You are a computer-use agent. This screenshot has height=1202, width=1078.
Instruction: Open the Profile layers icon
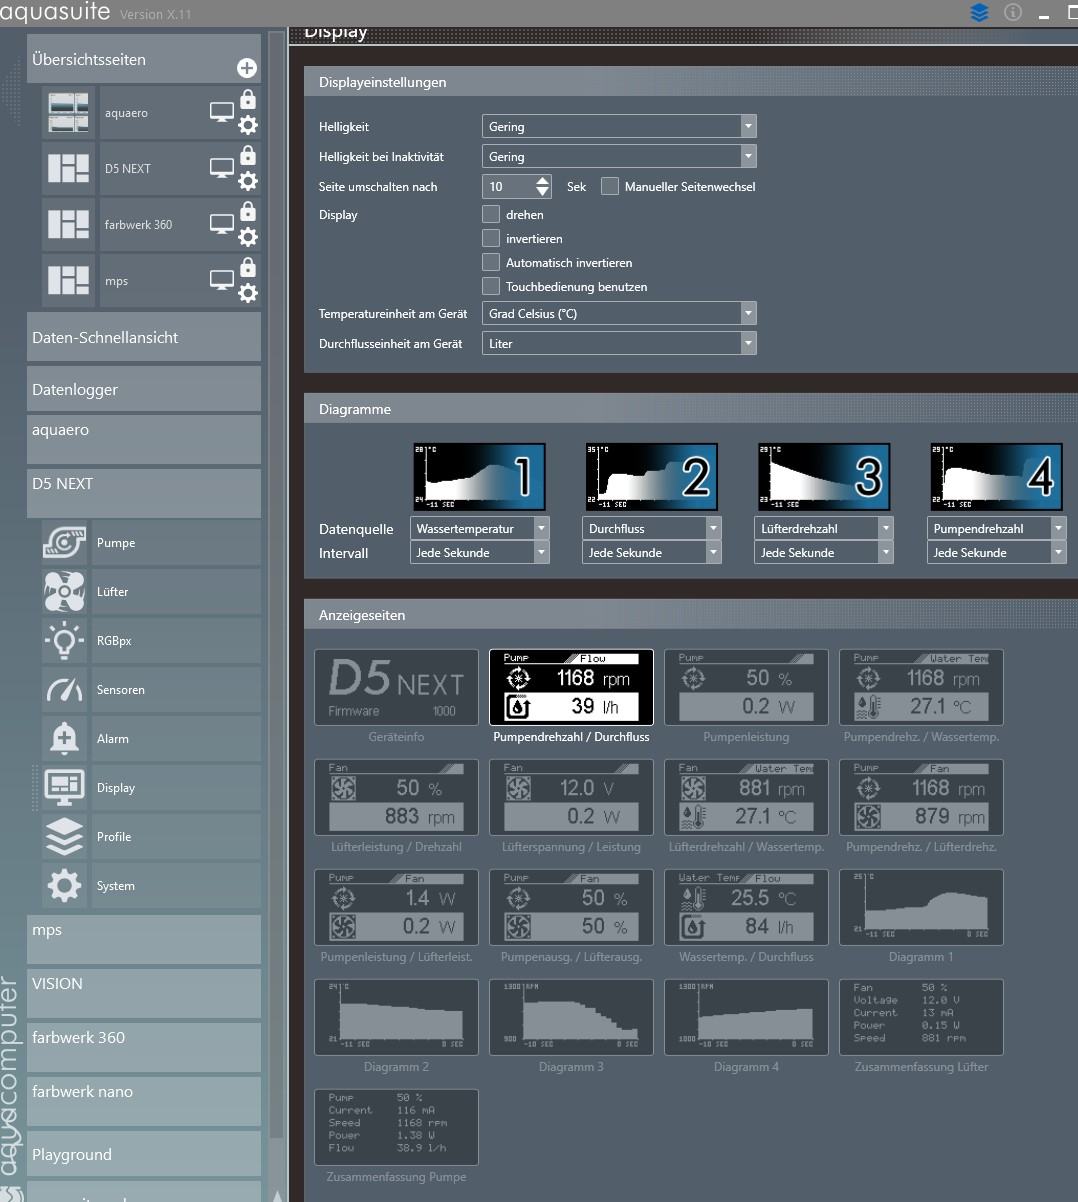coord(64,837)
